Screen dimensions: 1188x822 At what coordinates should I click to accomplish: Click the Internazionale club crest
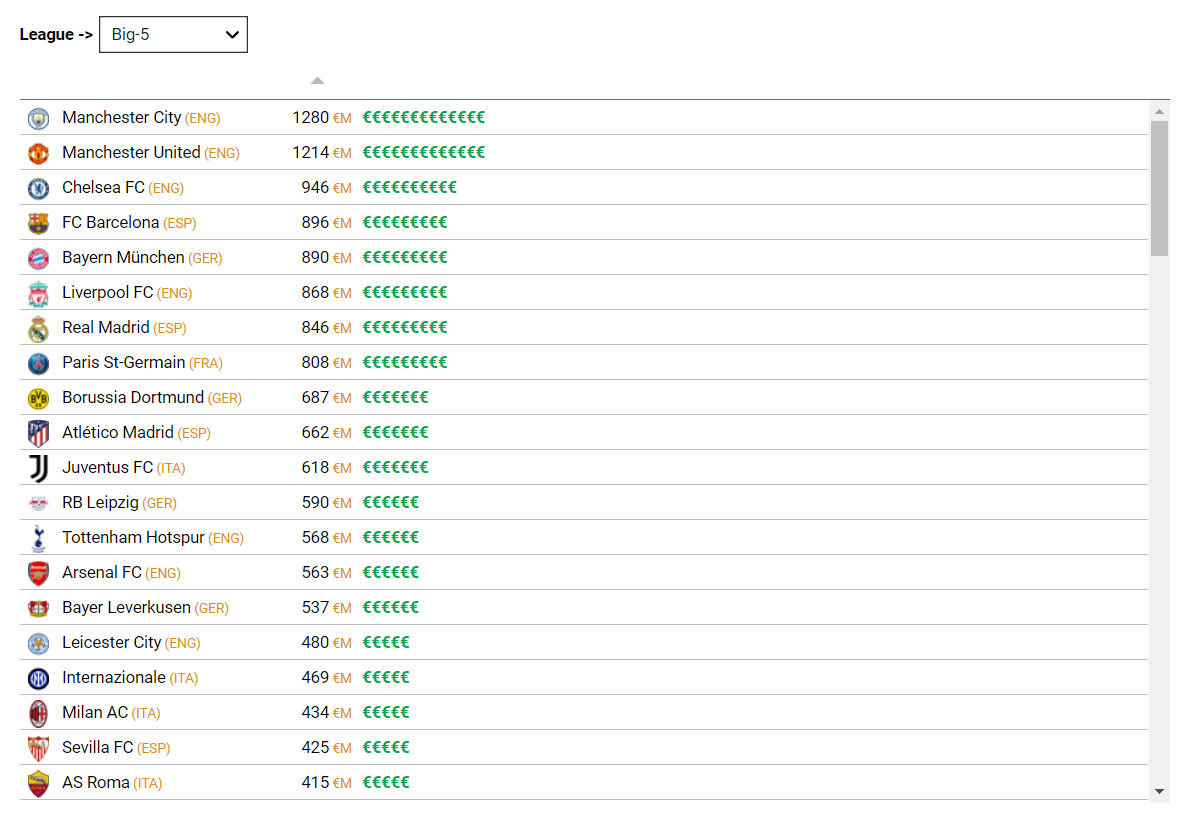[x=39, y=678]
